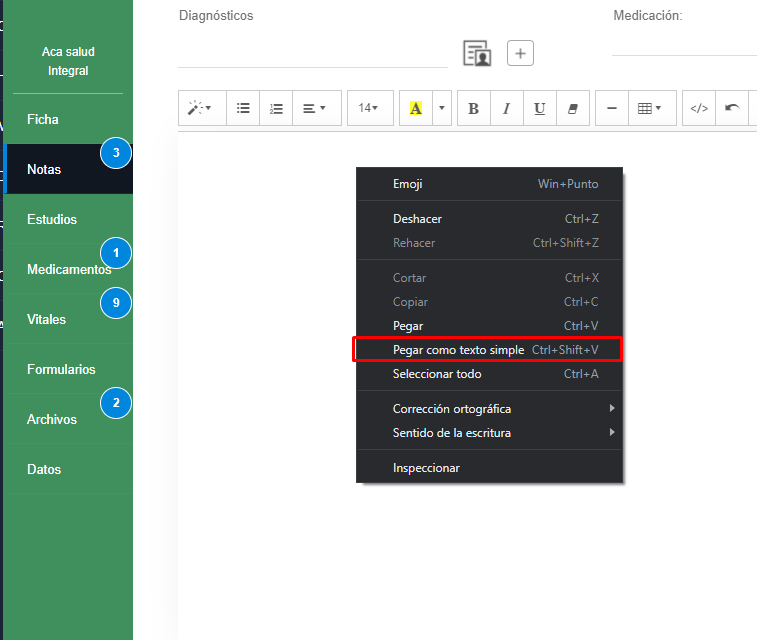This screenshot has width=757, height=640.
Task: Expand the paragraph alignment dropdown
Action: click(315, 109)
